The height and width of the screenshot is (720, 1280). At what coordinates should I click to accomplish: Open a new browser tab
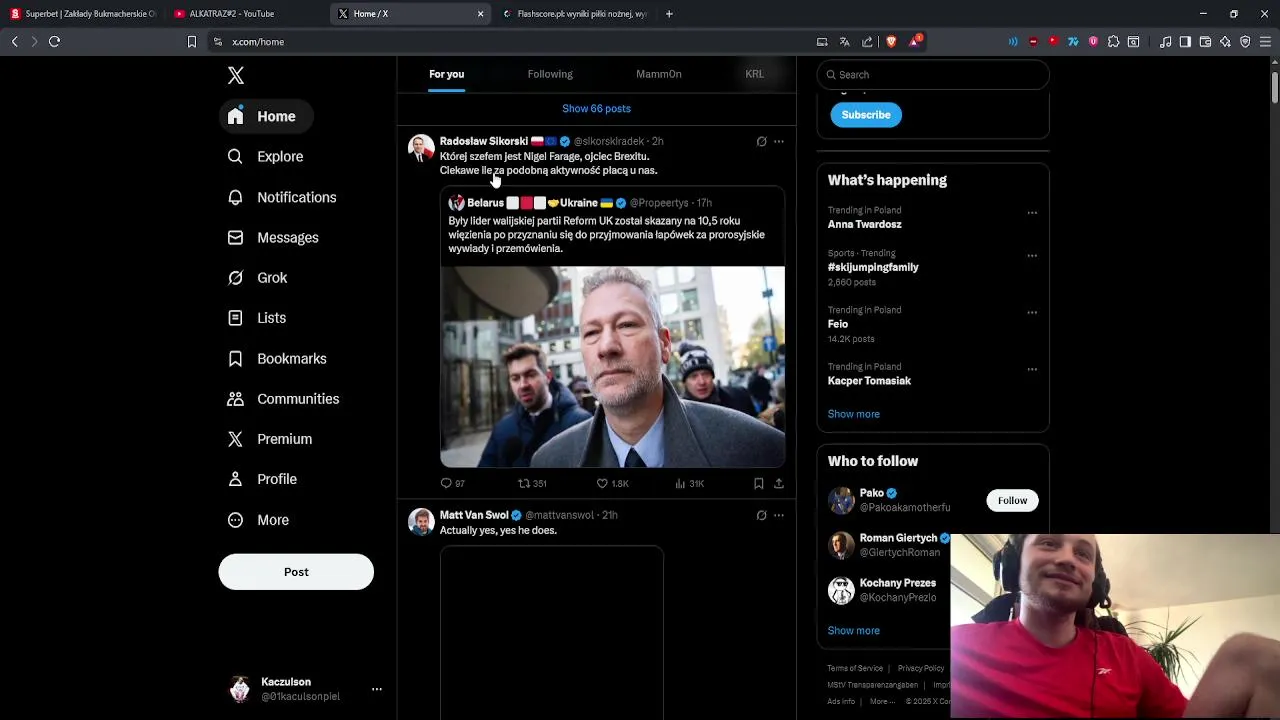(669, 14)
